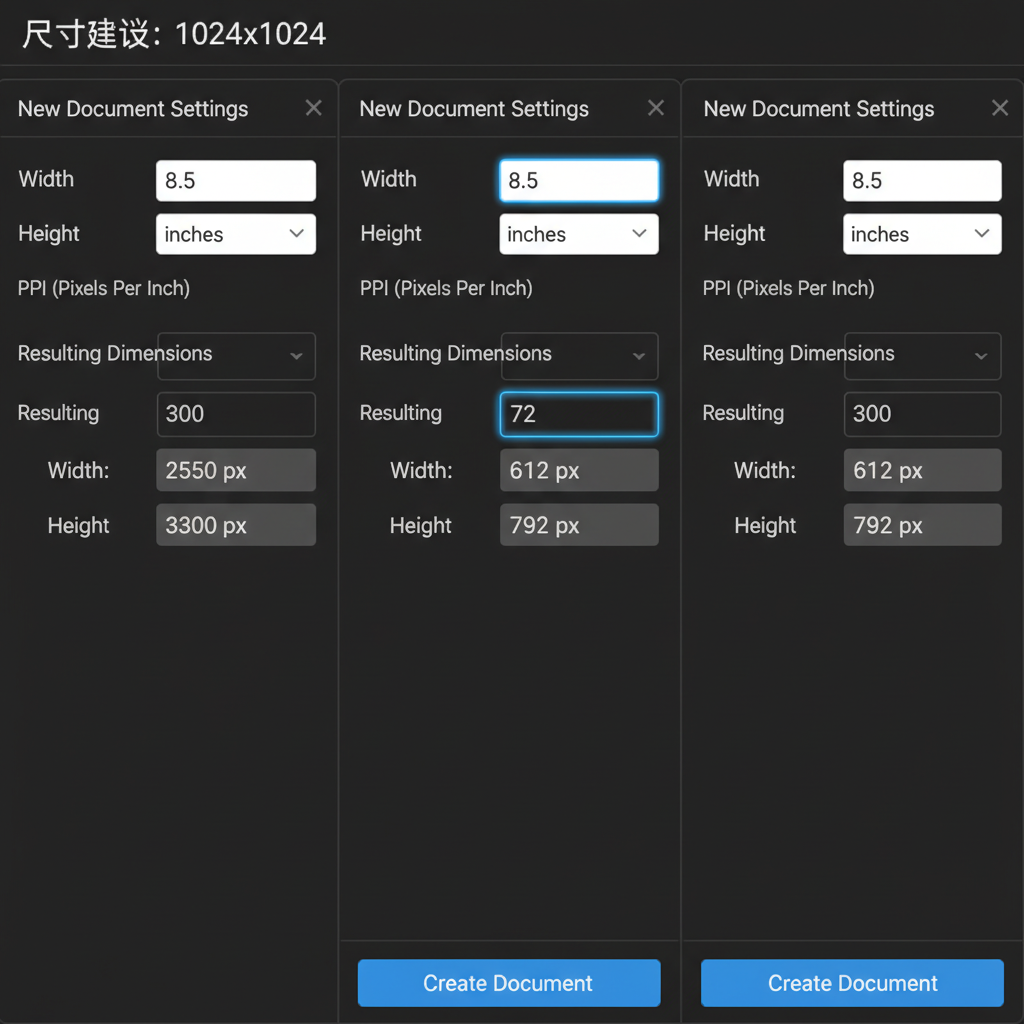Screen dimensions: 1024x1024
Task: Click the focused Width 8.5 field in middle panel
Action: [x=579, y=180]
